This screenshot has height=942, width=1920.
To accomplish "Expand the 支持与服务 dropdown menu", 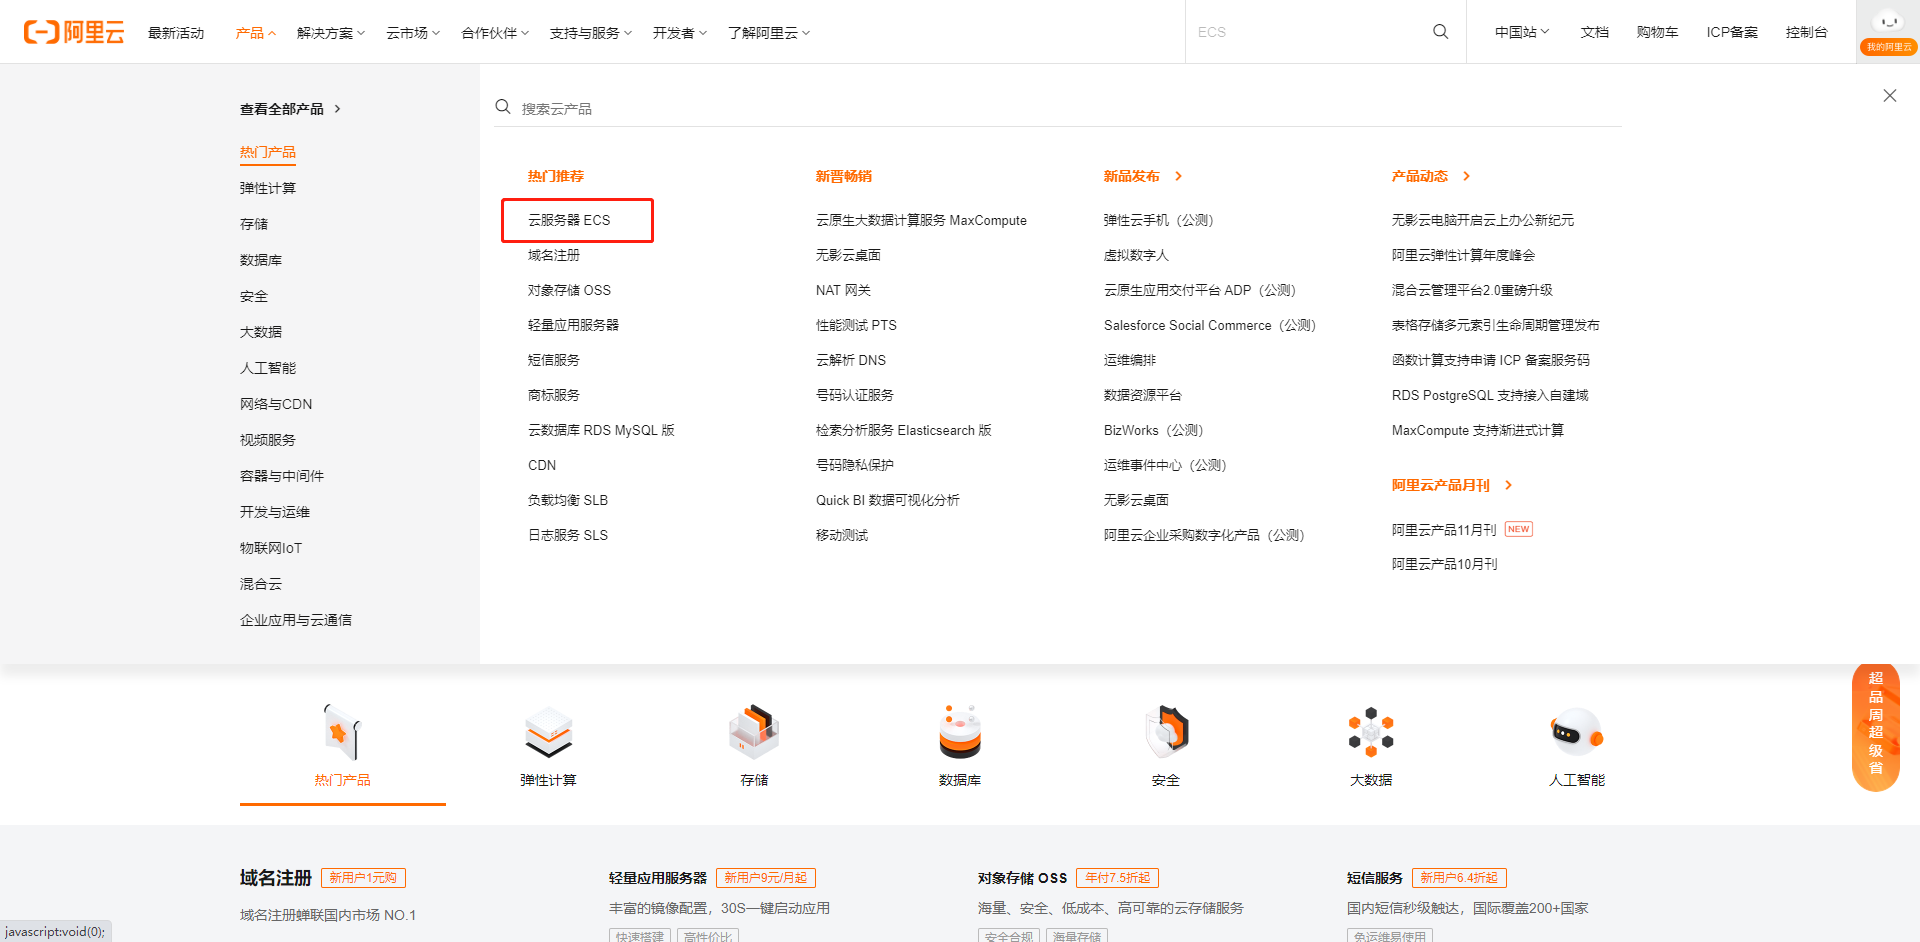I will [x=591, y=33].
